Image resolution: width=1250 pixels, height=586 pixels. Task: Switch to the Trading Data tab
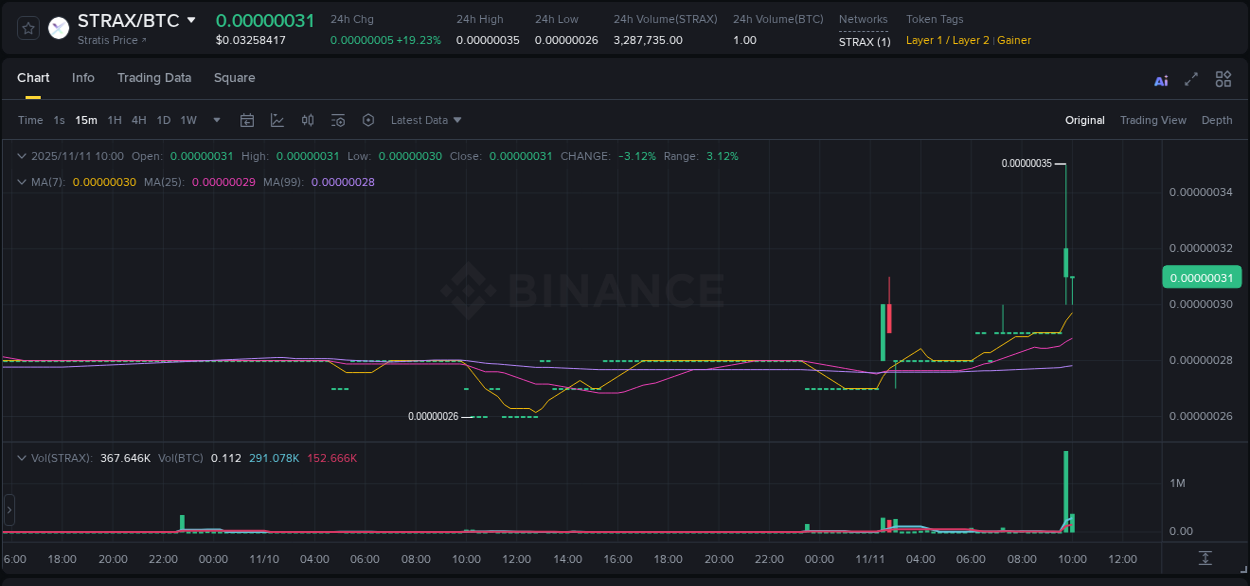[x=154, y=77]
